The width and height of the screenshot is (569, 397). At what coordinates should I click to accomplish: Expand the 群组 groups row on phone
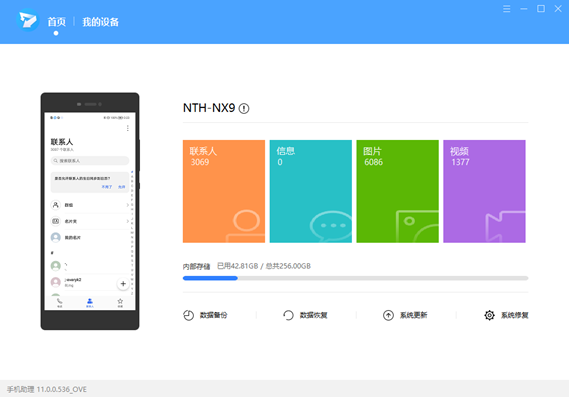point(90,205)
